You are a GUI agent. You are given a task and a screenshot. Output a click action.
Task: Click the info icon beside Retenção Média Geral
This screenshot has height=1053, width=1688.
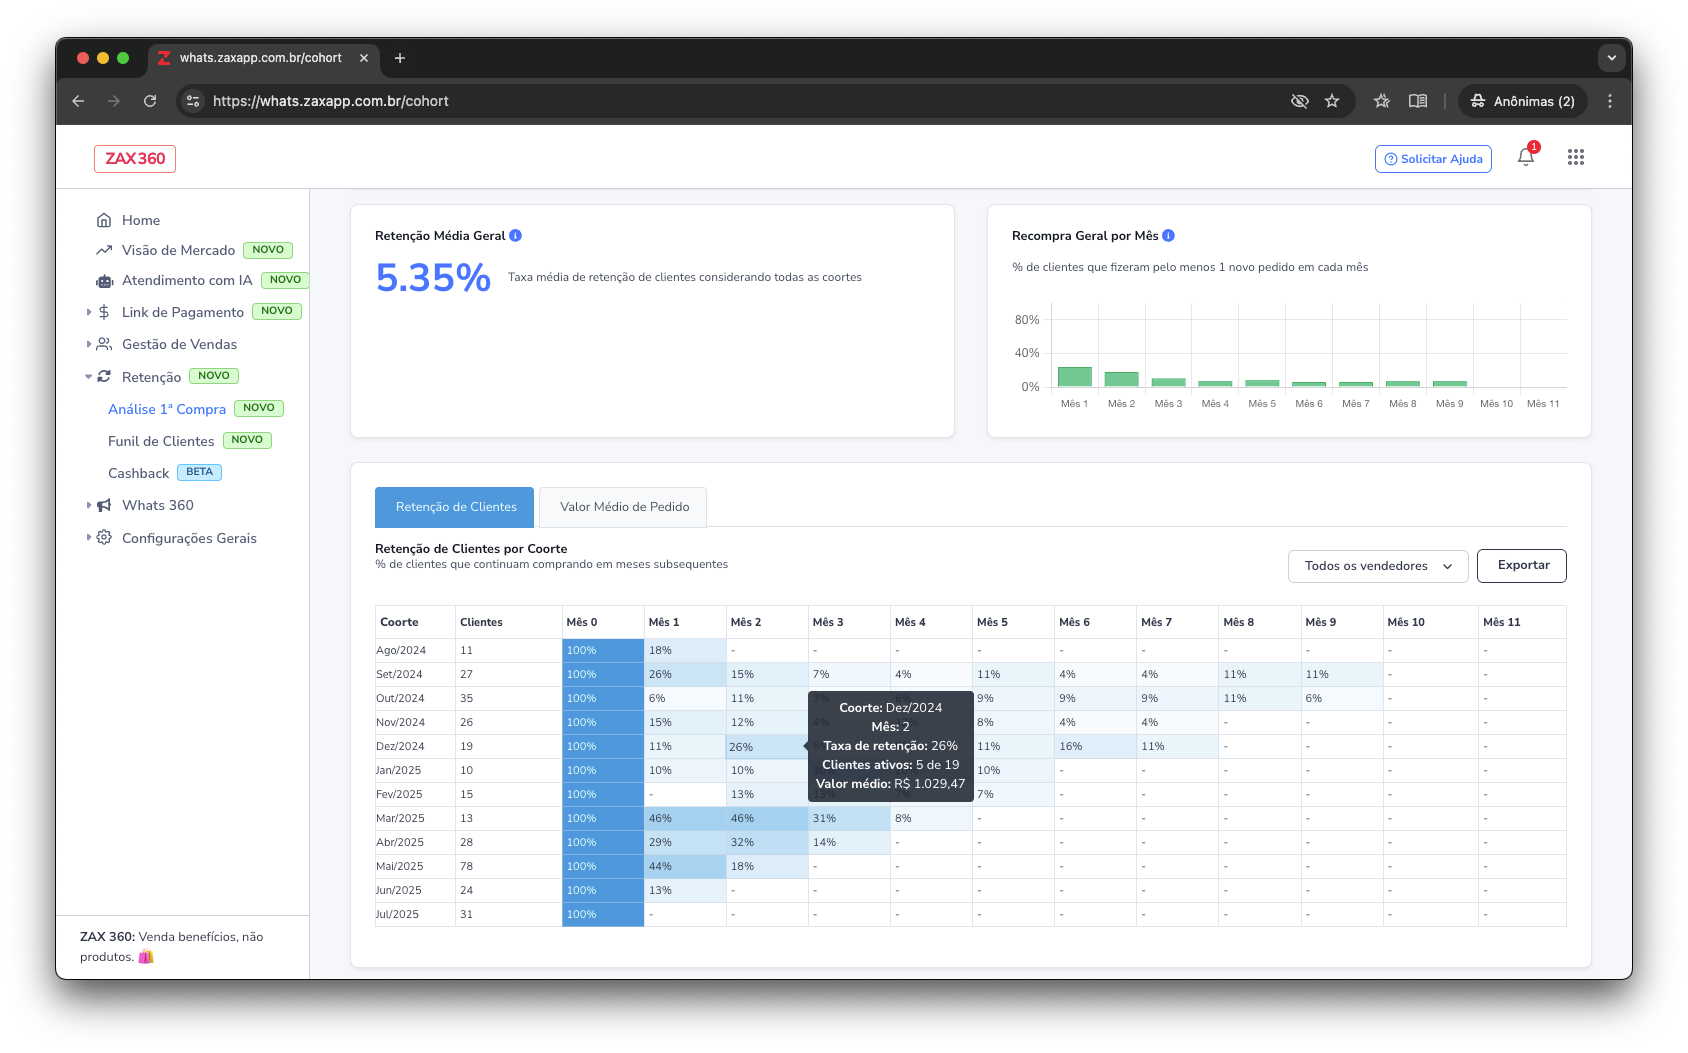tap(516, 236)
